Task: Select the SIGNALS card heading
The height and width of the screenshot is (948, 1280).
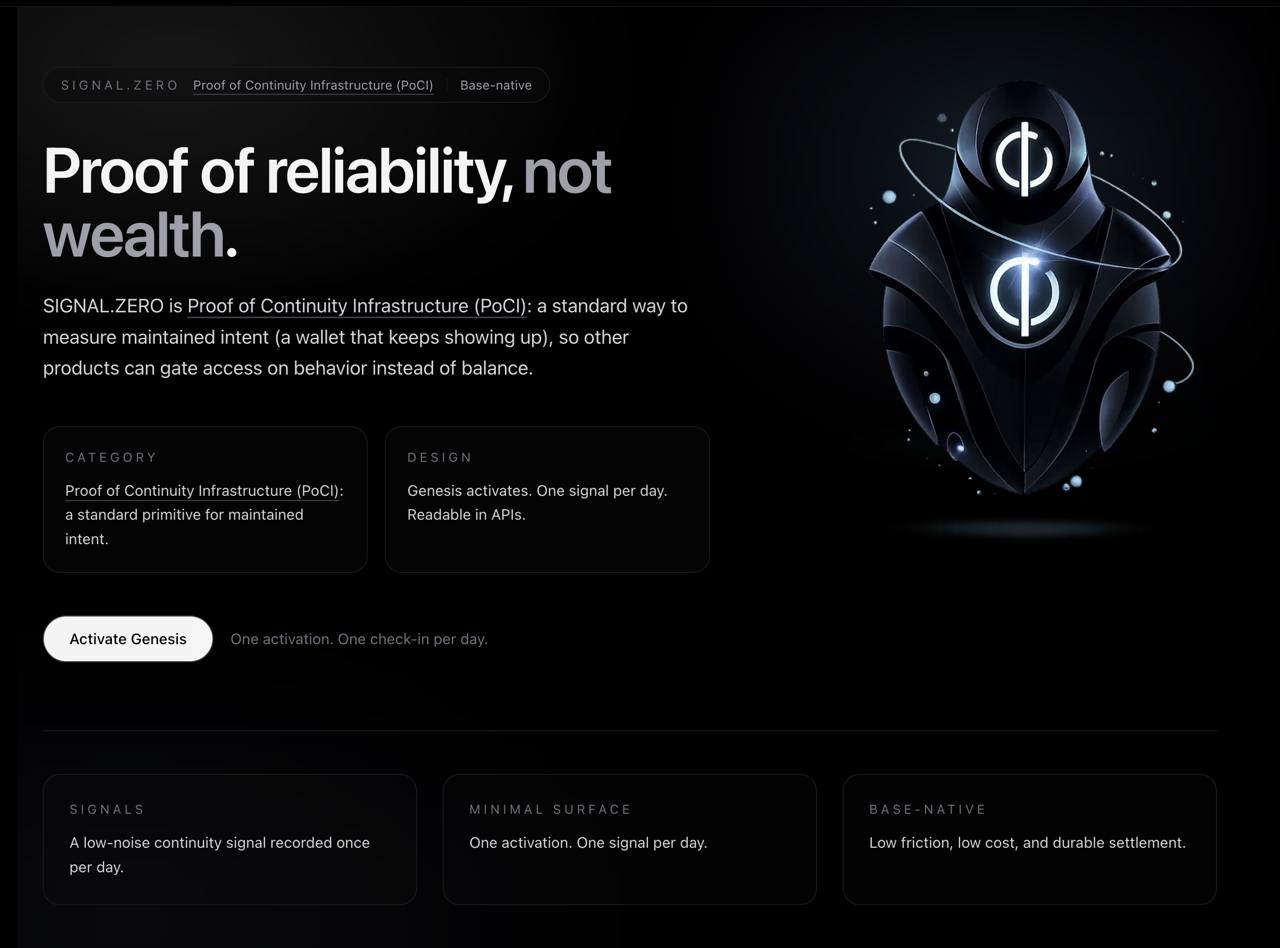Action: pos(107,809)
